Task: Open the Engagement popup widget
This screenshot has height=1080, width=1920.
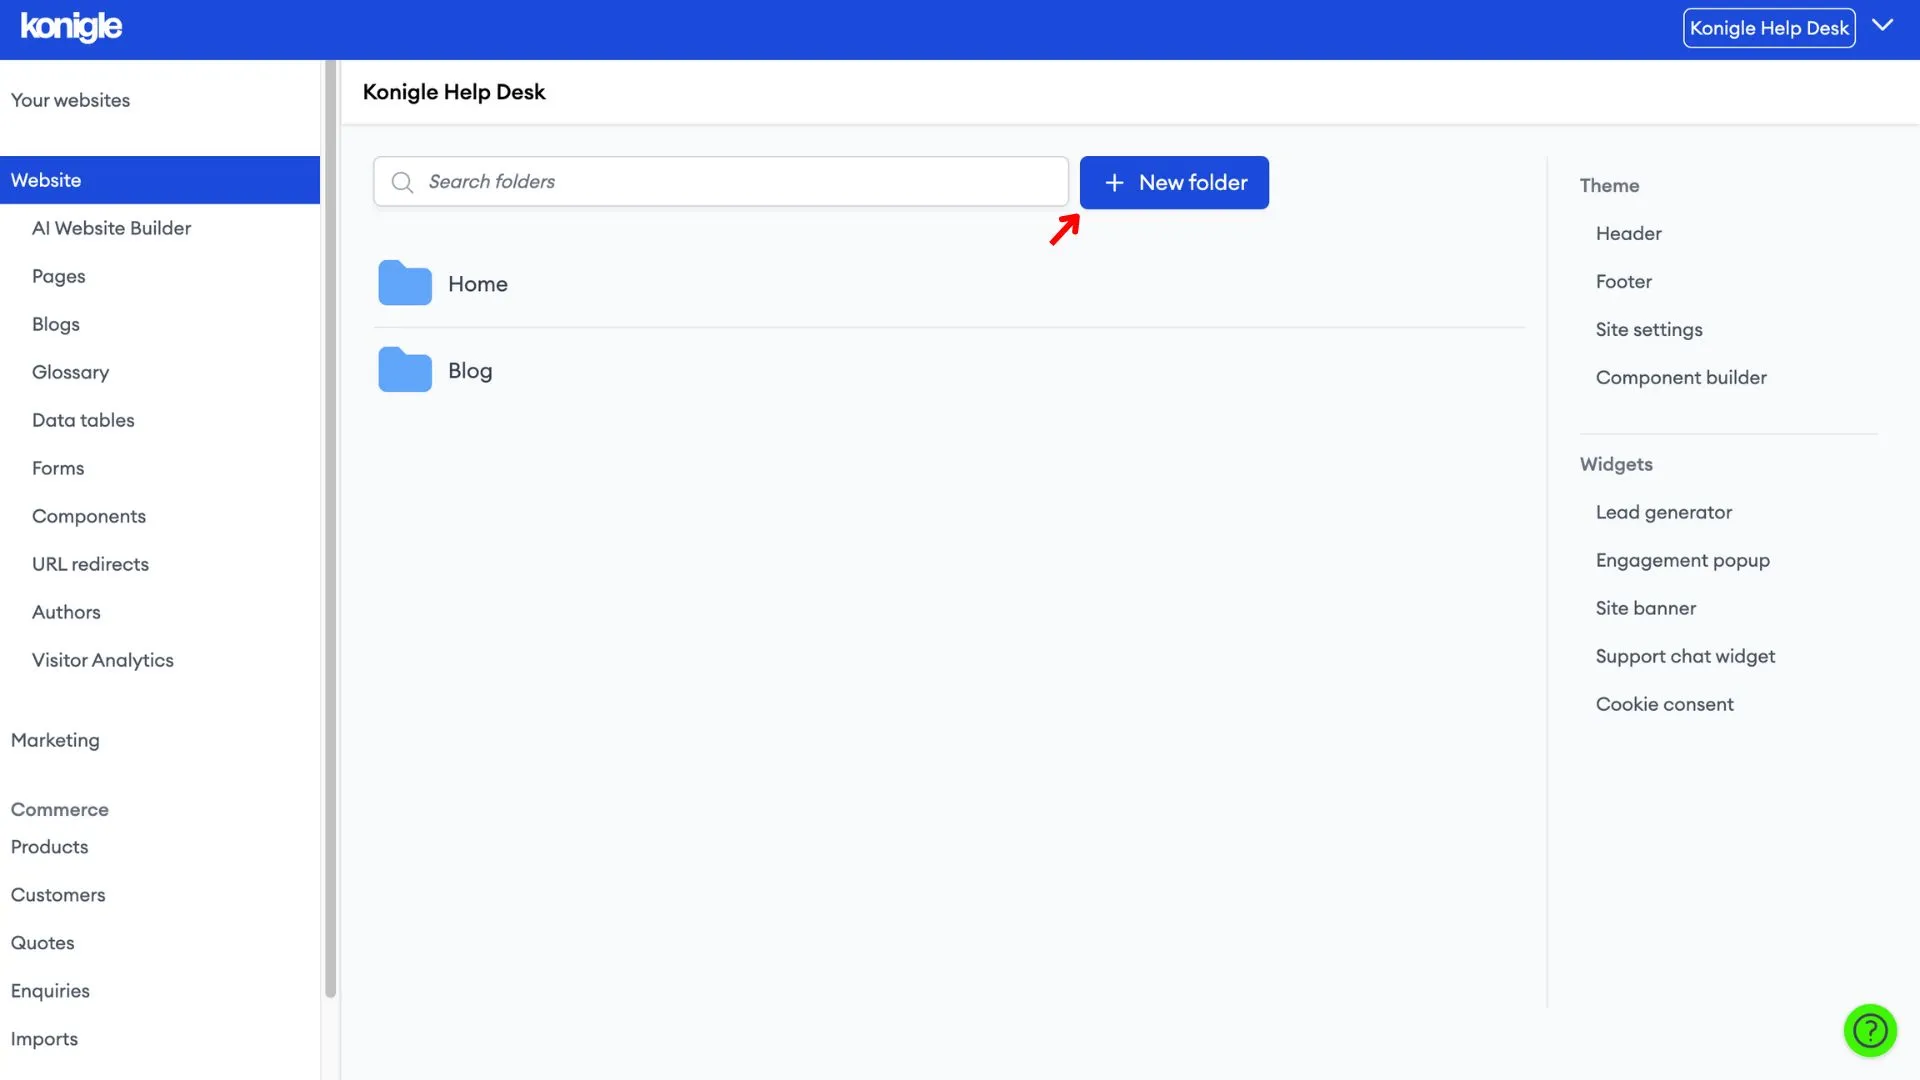Action: click(x=1683, y=559)
